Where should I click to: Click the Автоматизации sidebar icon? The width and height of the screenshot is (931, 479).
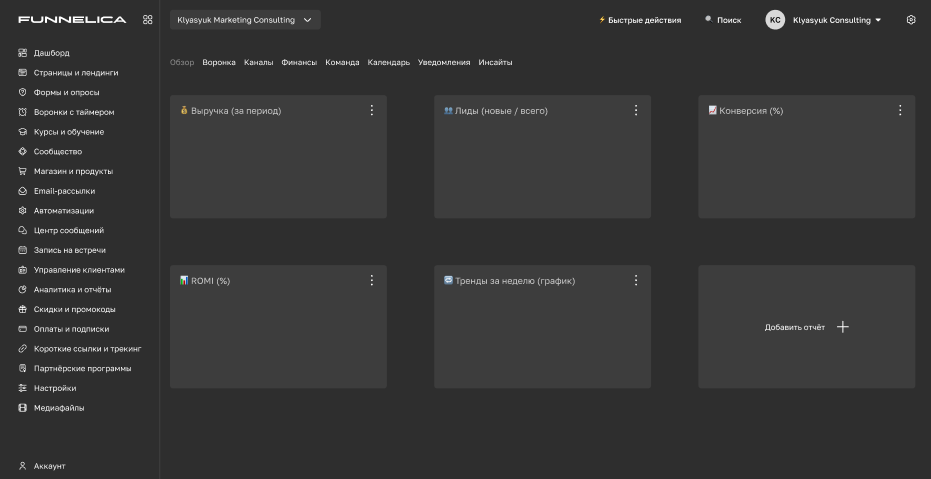coord(23,211)
